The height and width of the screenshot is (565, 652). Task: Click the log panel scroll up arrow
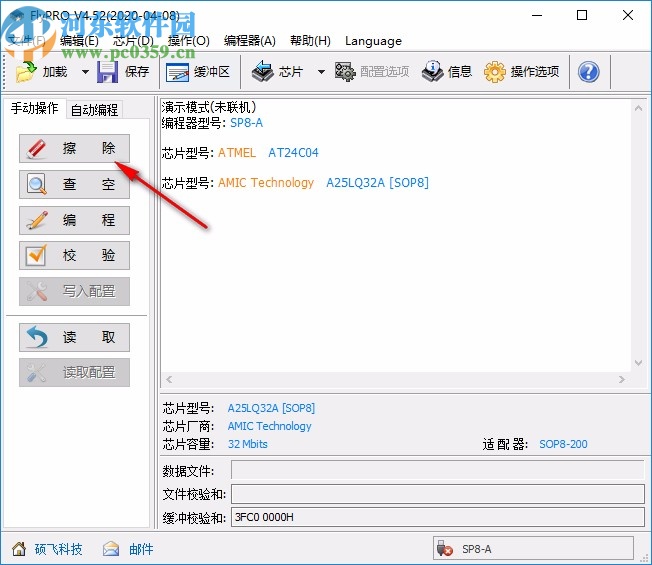[x=638, y=108]
